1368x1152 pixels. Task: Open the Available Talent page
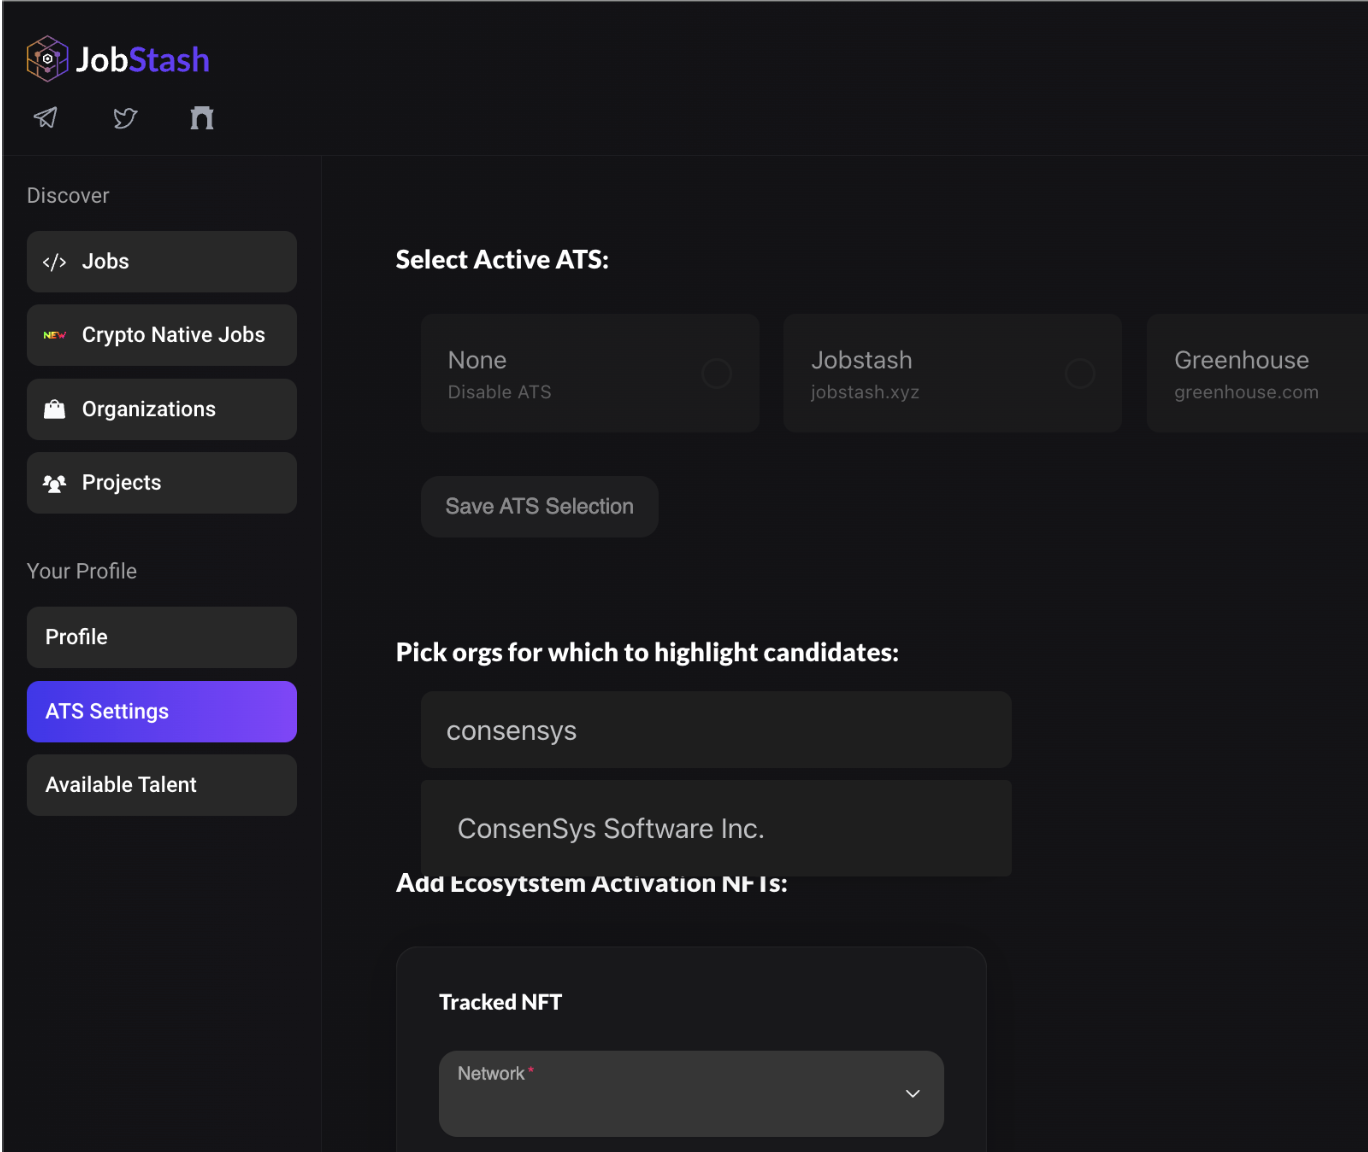click(x=162, y=785)
